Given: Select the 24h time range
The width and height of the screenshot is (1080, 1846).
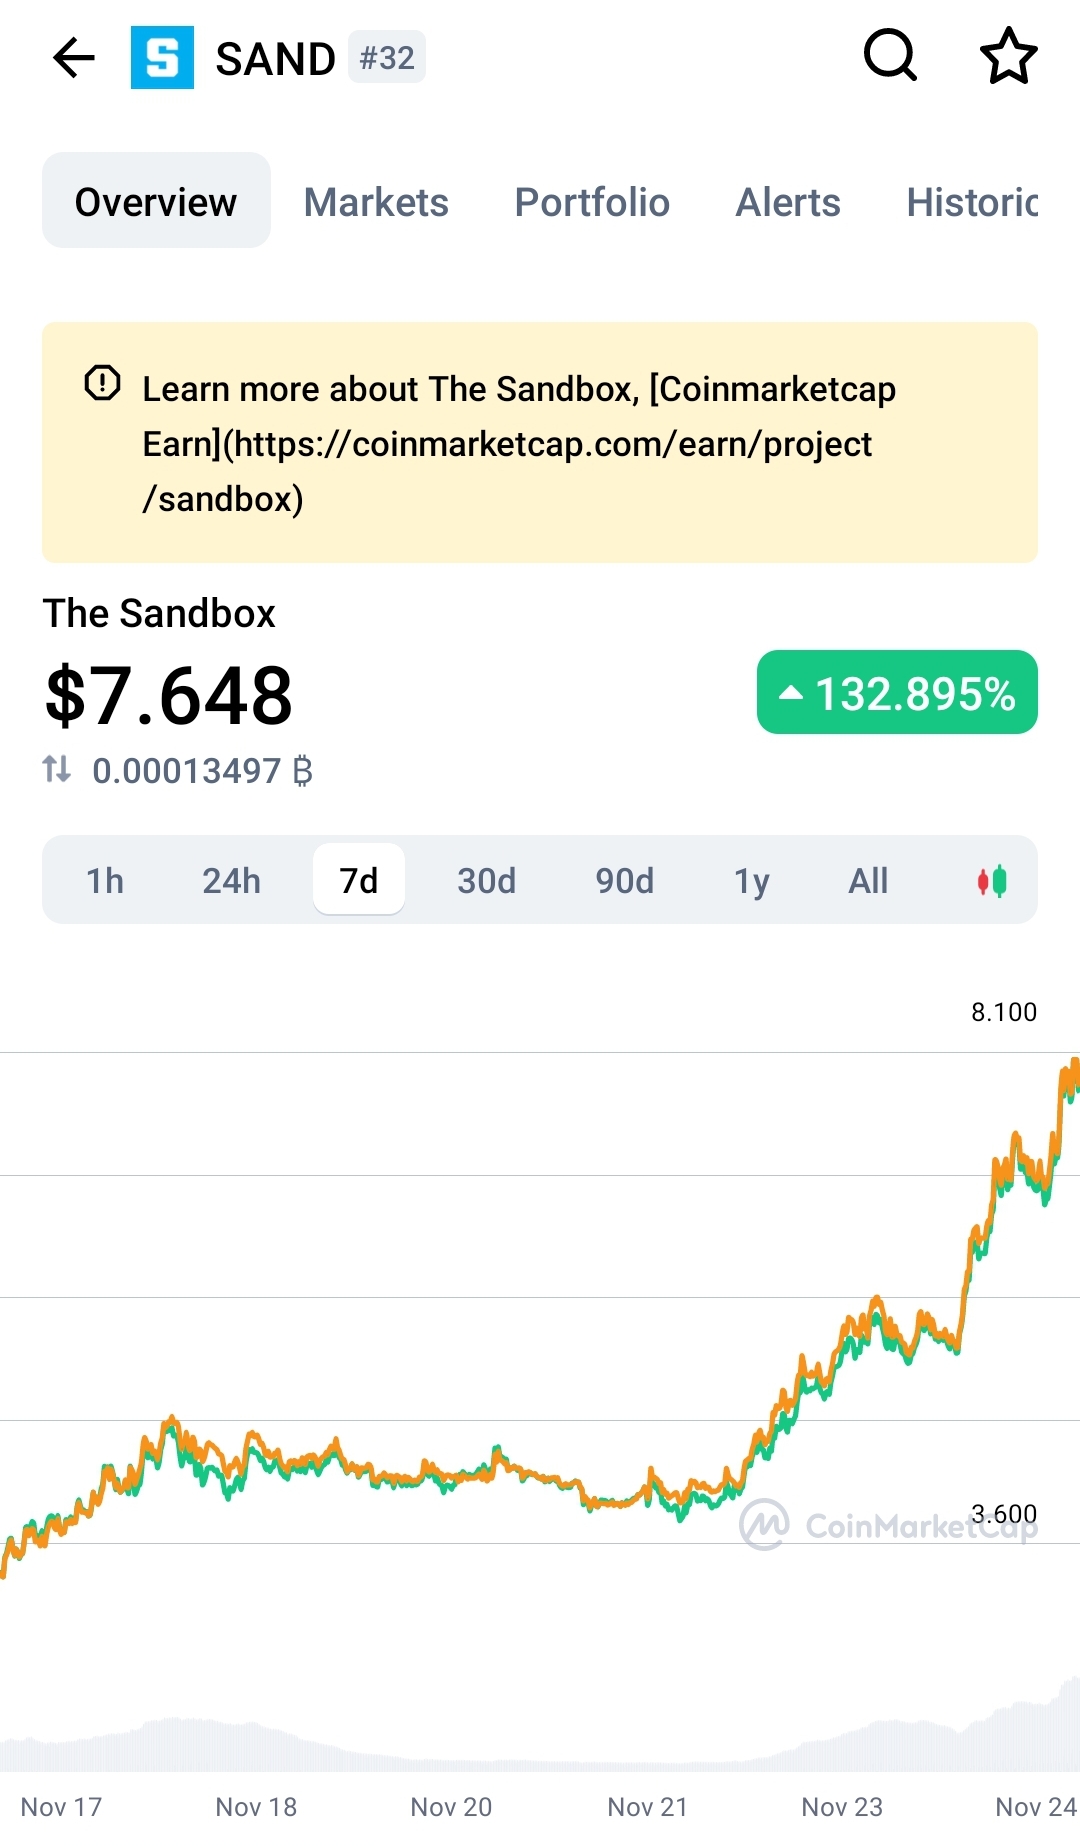Looking at the screenshot, I should [231, 881].
